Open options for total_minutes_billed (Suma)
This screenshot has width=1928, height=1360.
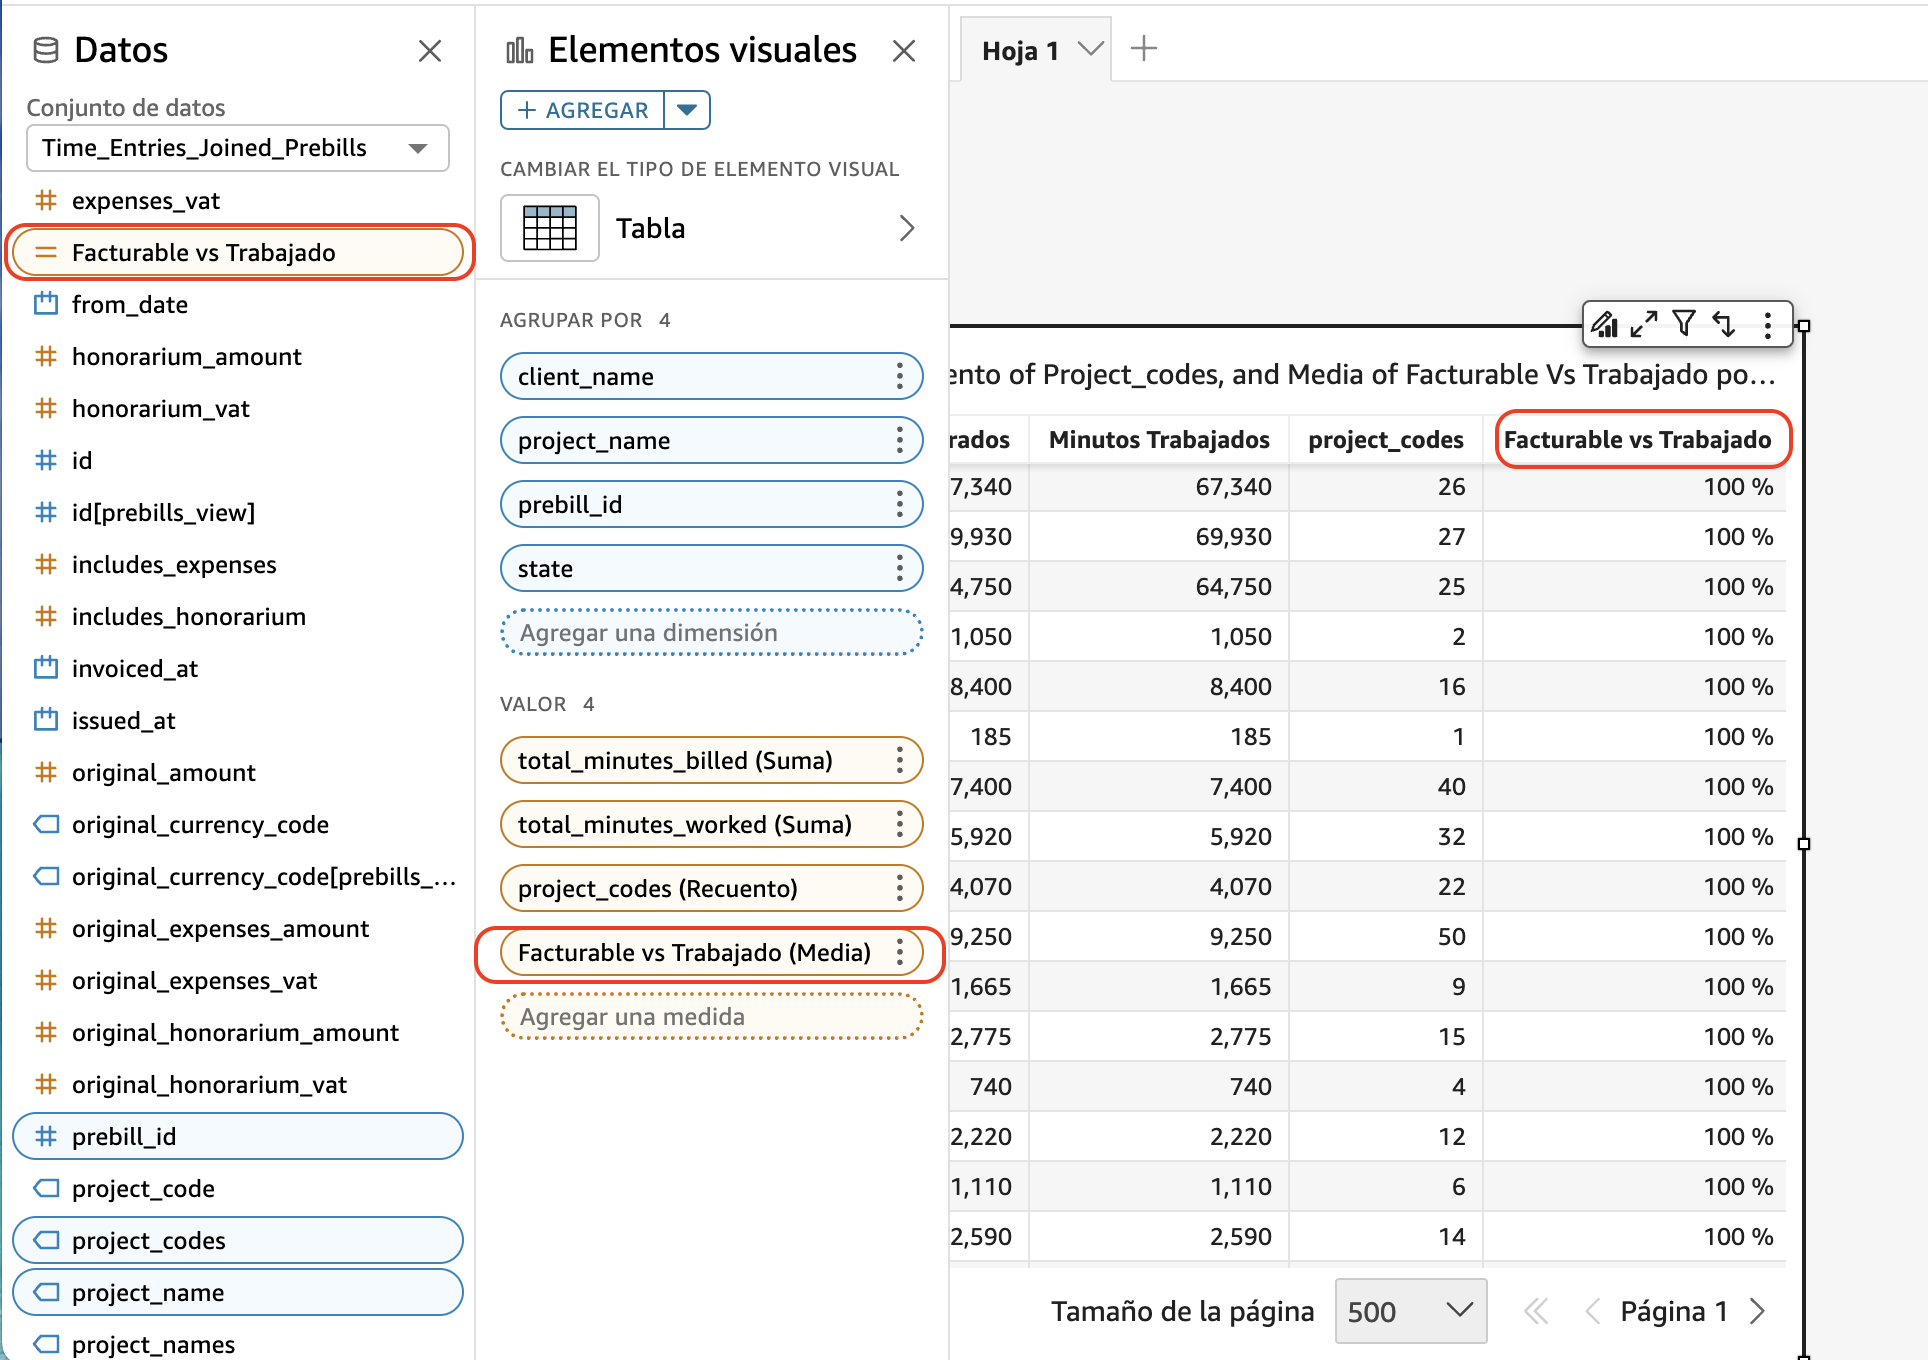900,761
